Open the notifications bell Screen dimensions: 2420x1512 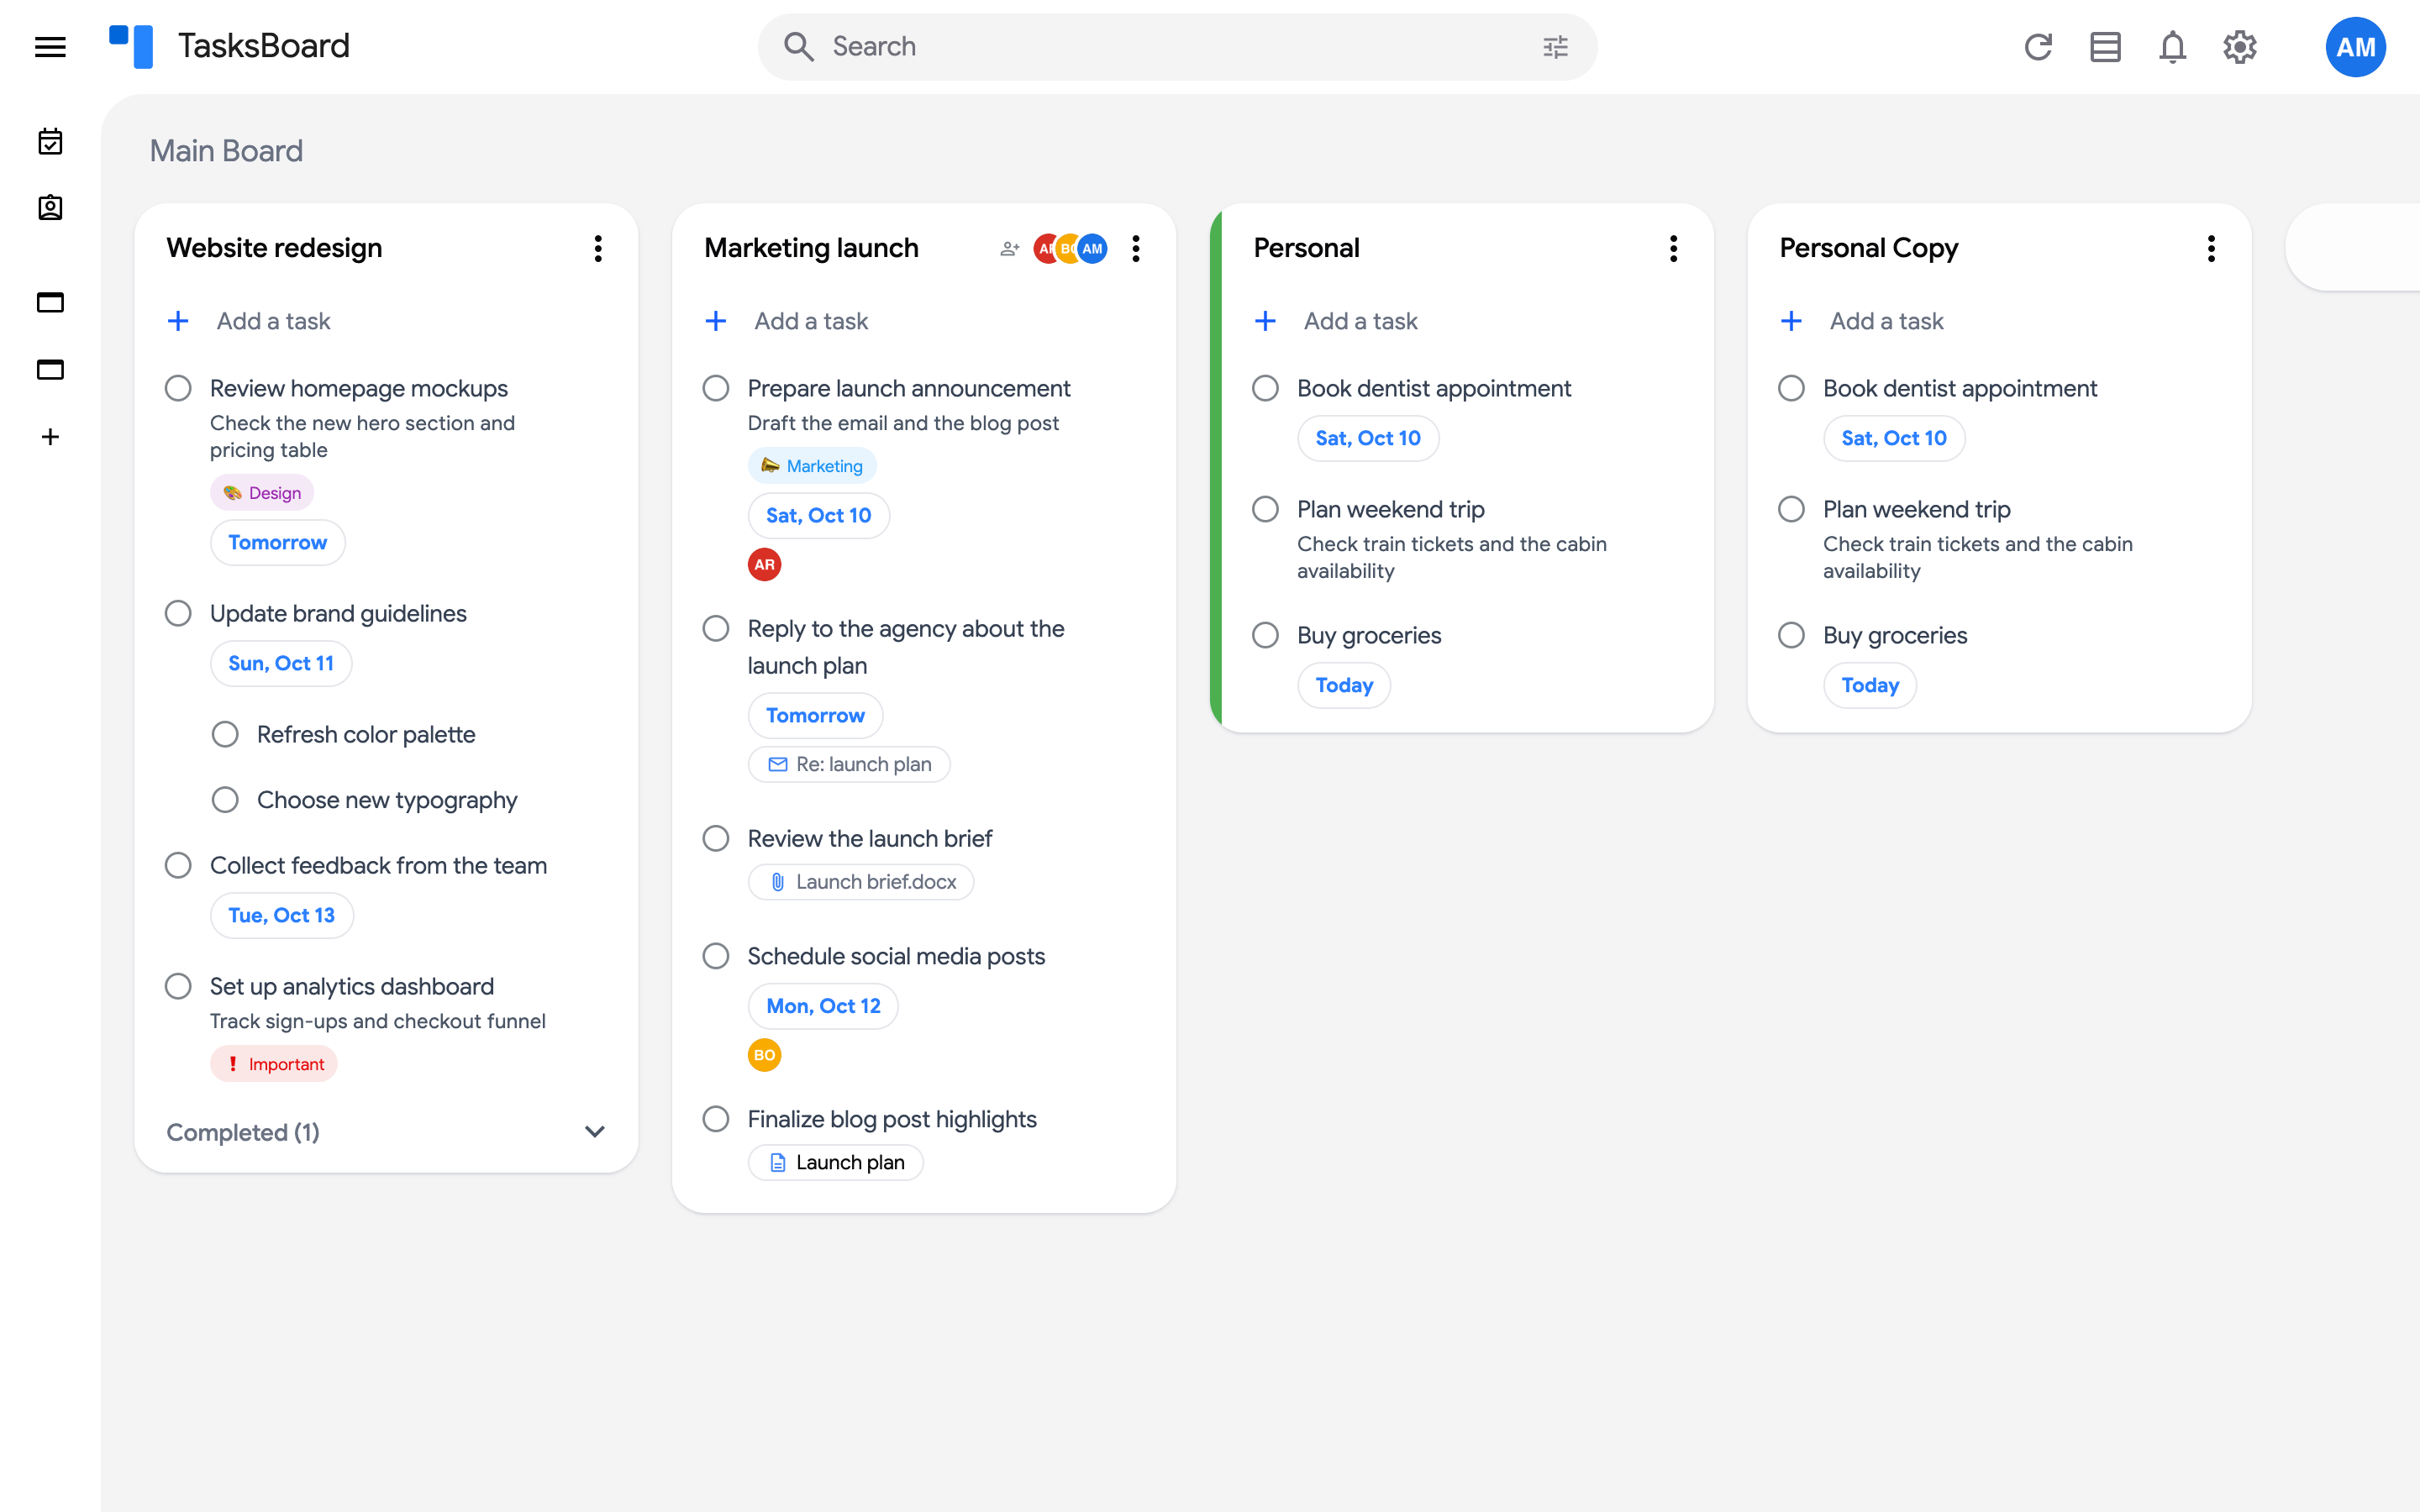[2172, 47]
